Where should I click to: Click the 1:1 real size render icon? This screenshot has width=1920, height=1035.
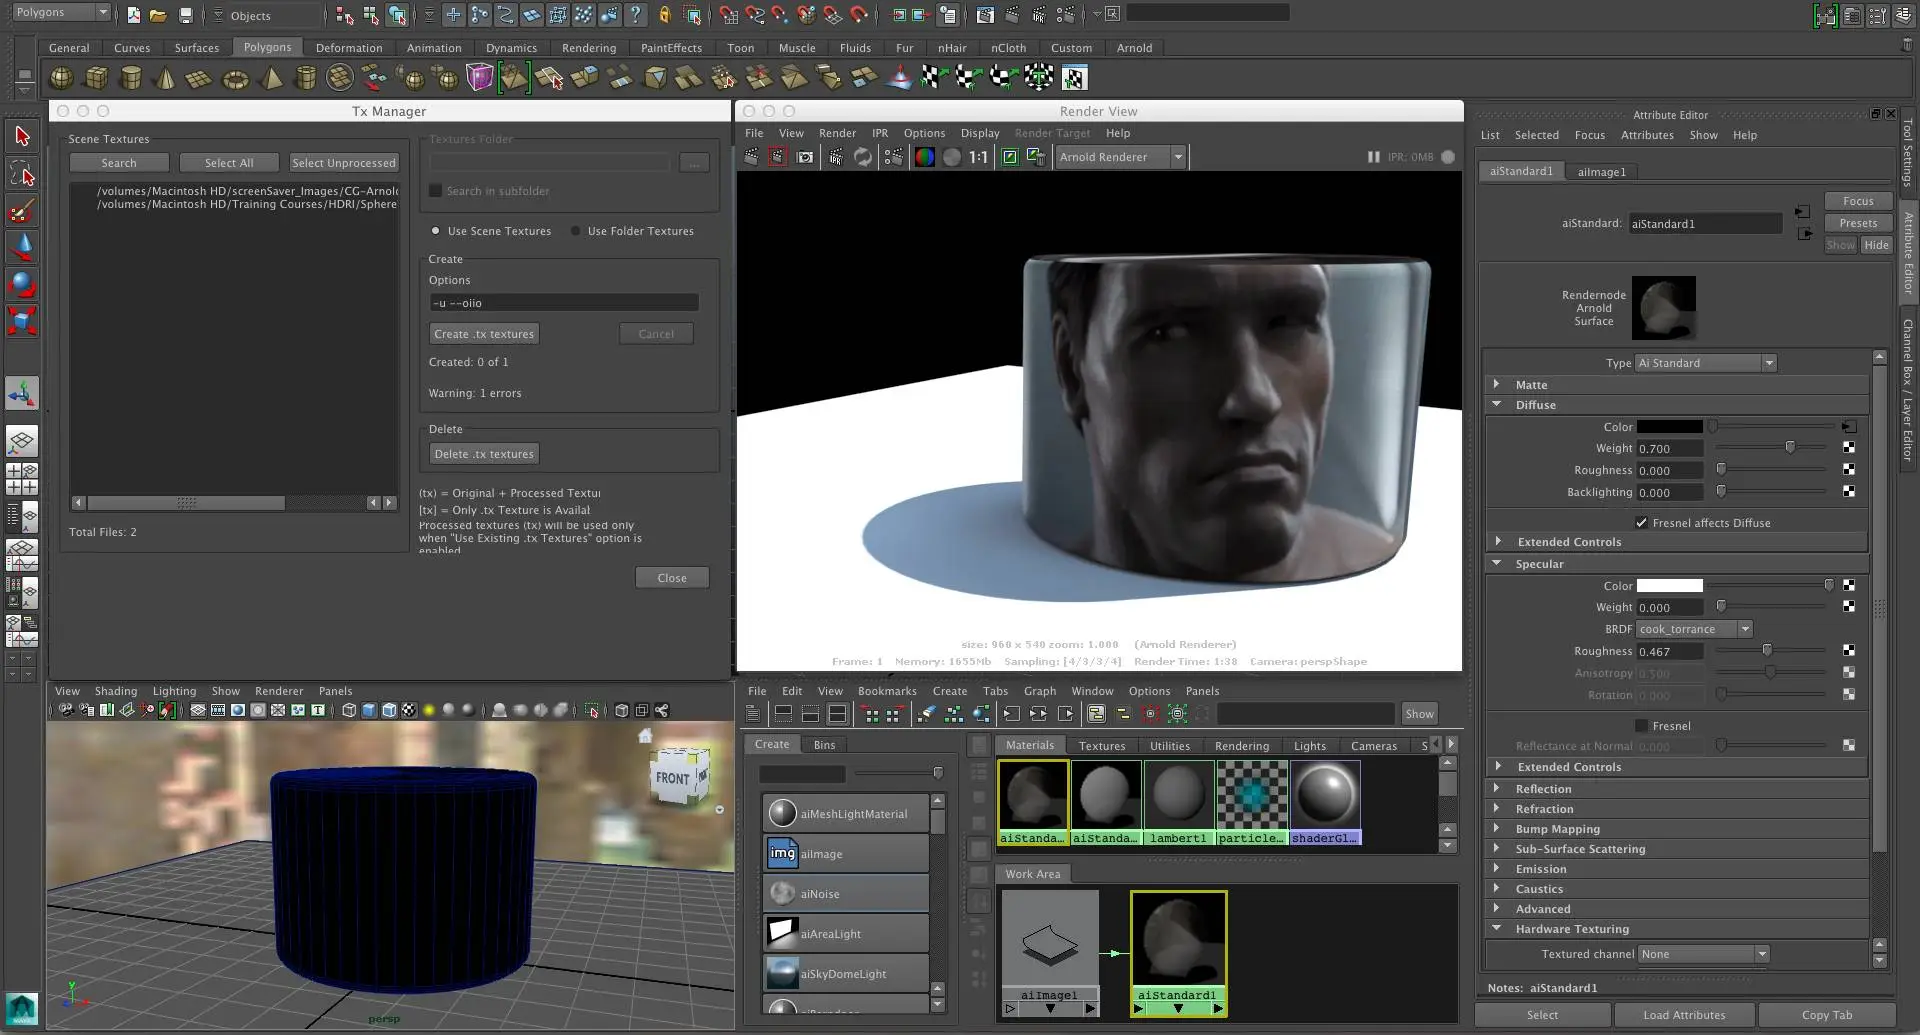click(977, 157)
